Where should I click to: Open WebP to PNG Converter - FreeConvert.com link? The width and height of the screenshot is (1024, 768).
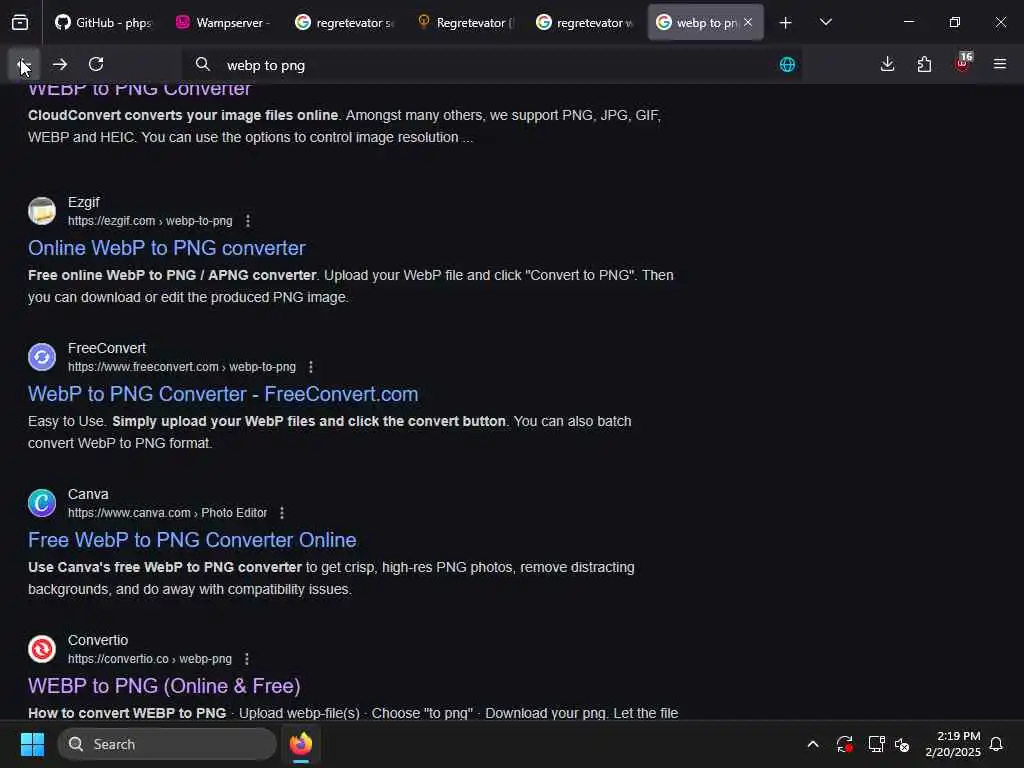(x=223, y=394)
